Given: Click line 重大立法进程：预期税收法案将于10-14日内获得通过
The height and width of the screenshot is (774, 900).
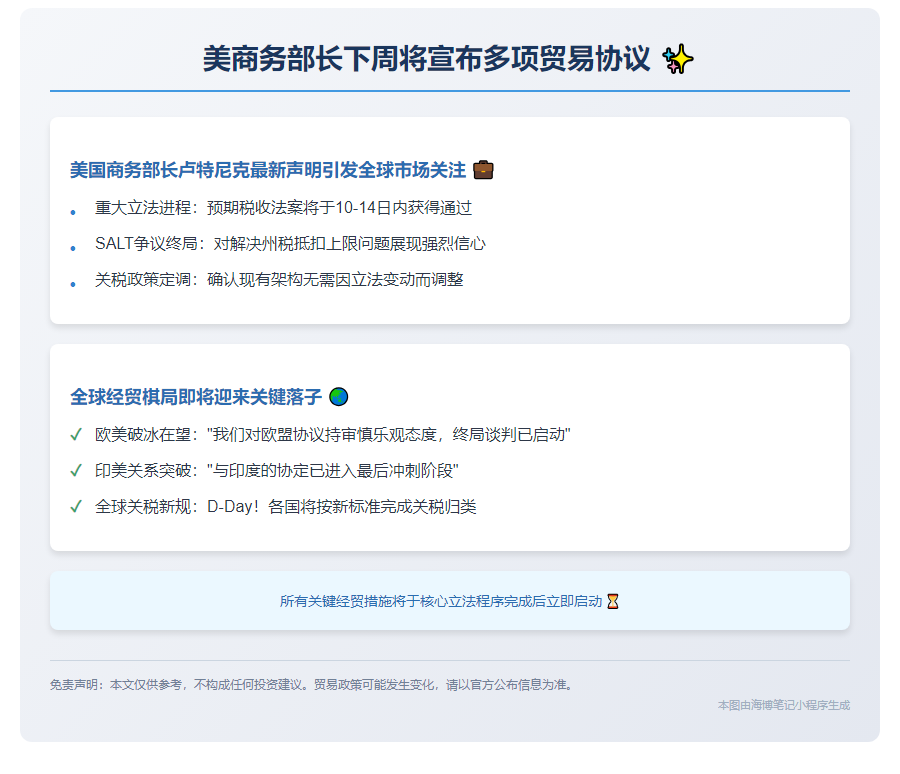Looking at the screenshot, I should pyautogui.click(x=284, y=208).
